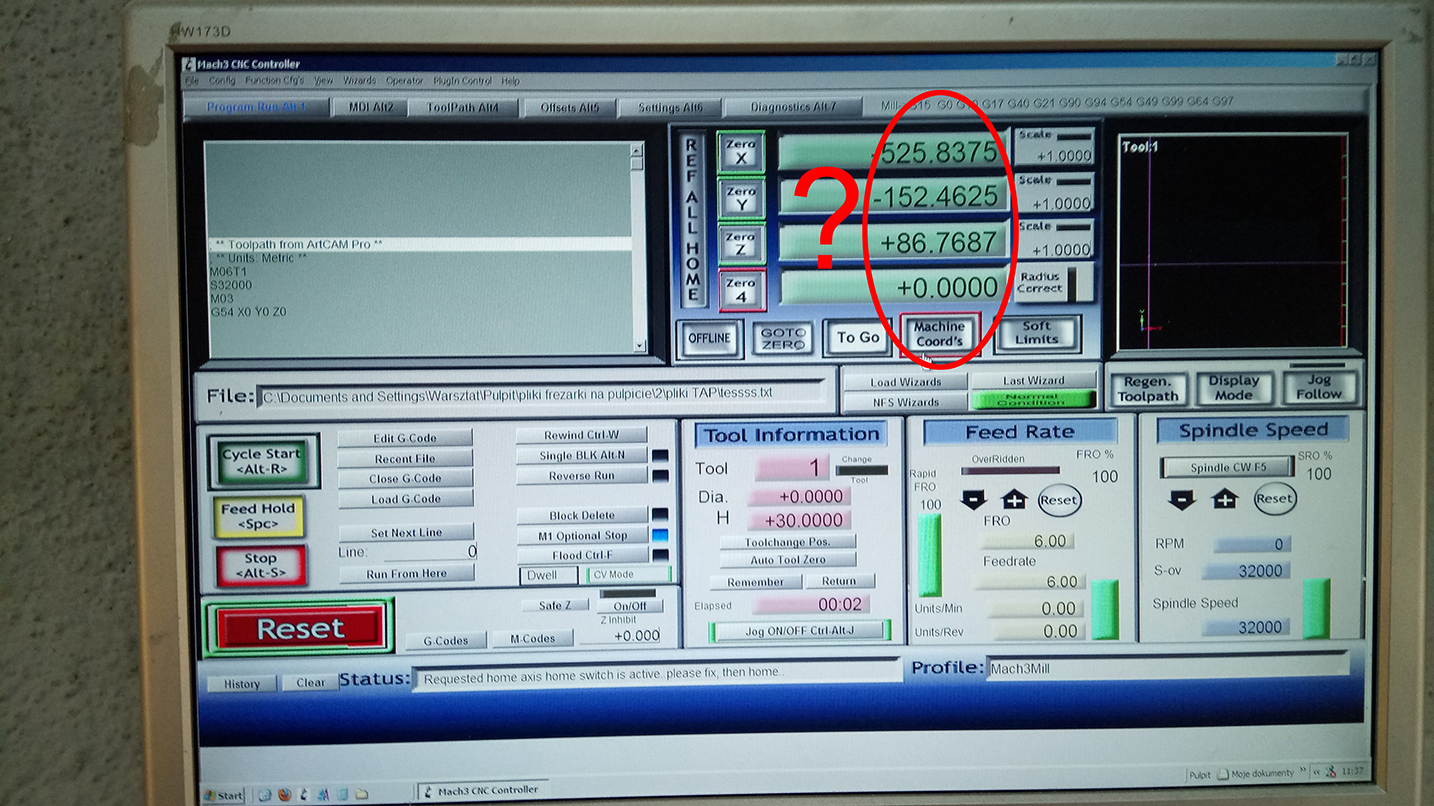Switch to Diagnostics Alt-7 tab
Screen dimensions: 1434x806
[x=793, y=107]
